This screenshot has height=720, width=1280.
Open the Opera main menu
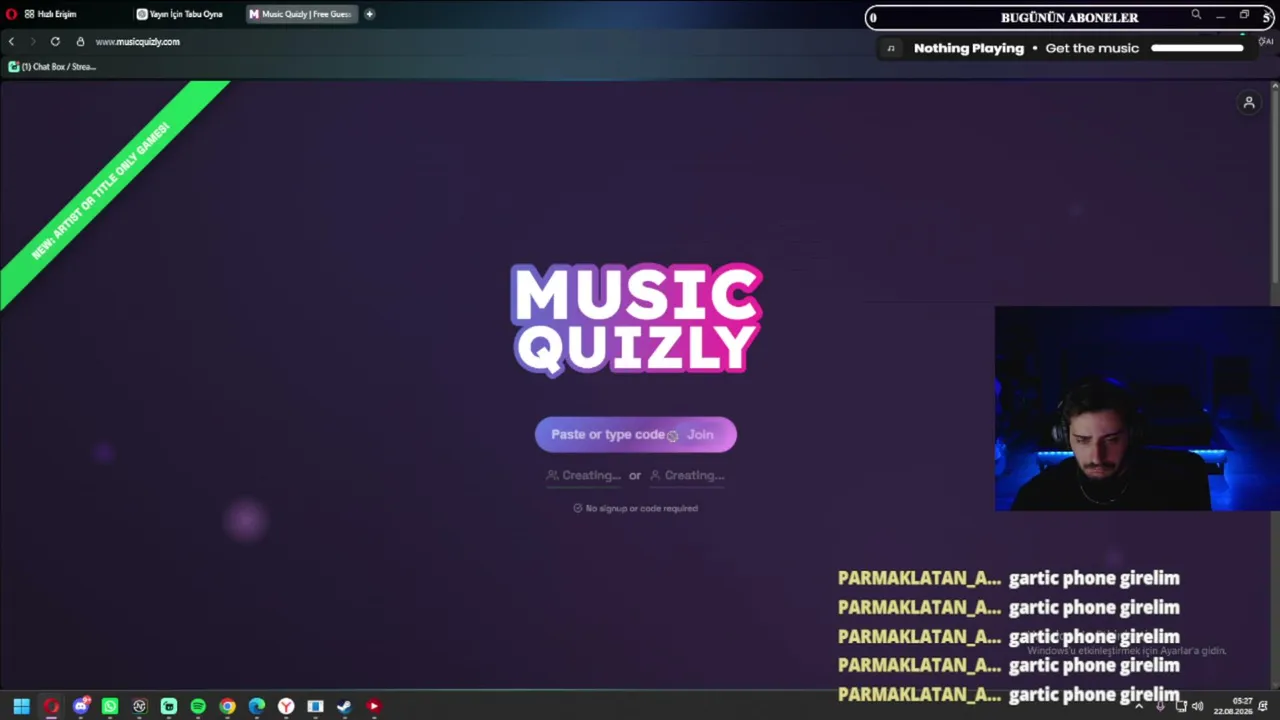[12, 14]
